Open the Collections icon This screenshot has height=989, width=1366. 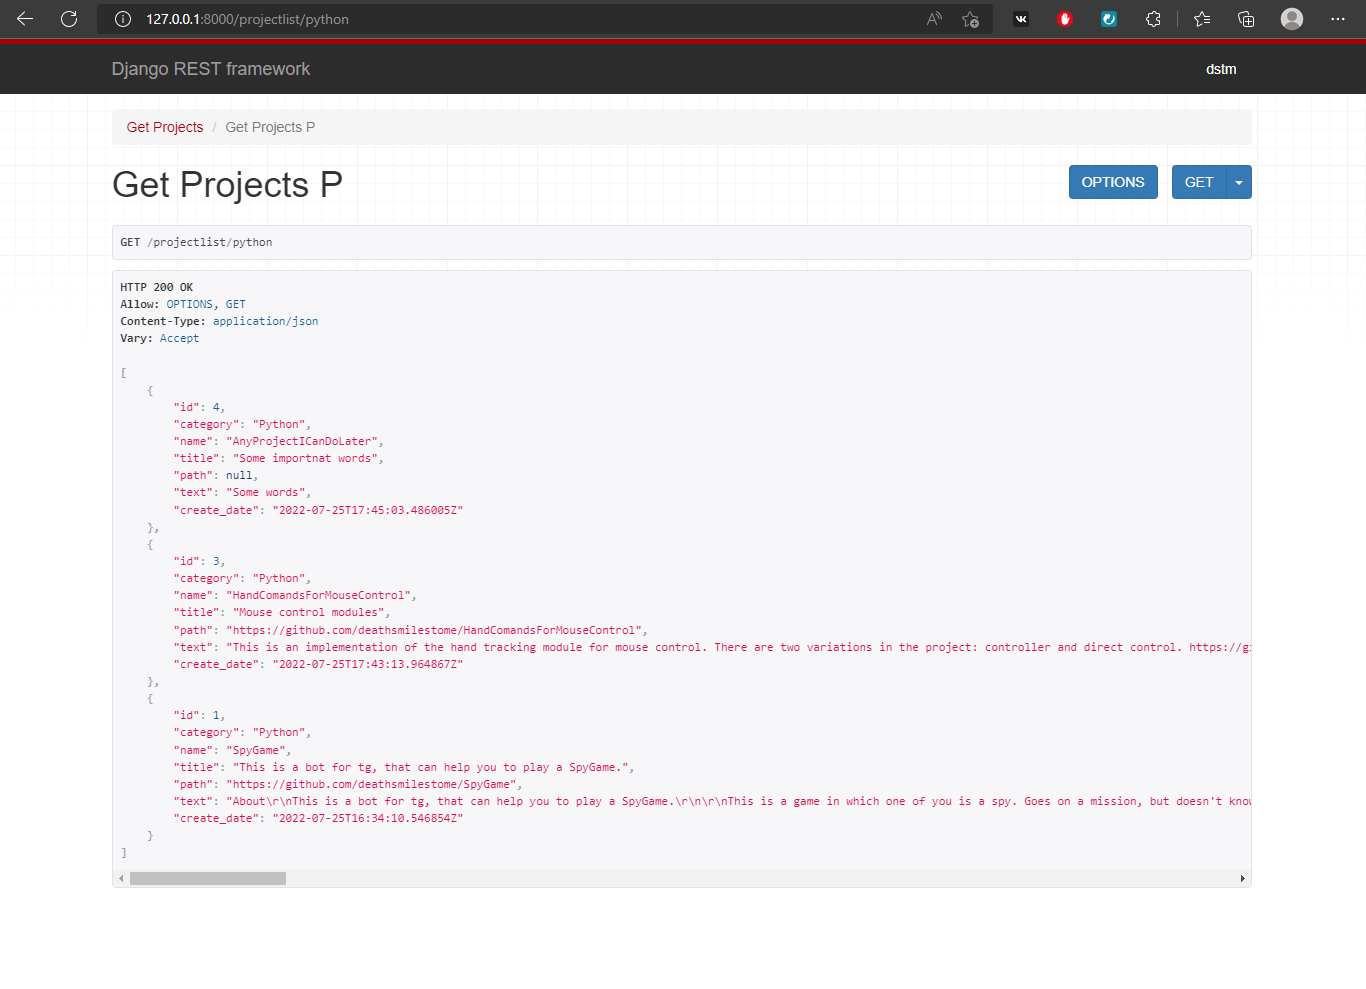tap(1246, 19)
